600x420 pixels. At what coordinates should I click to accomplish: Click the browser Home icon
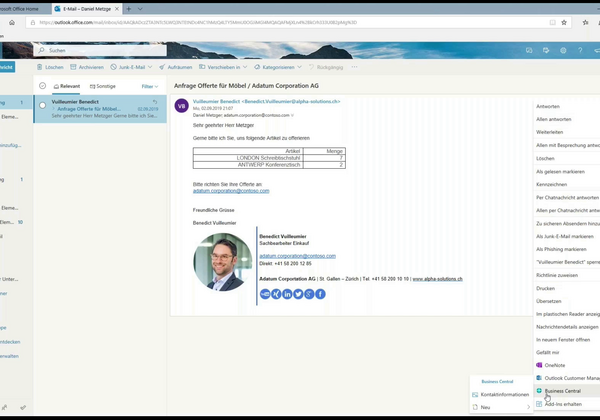click(12, 23)
